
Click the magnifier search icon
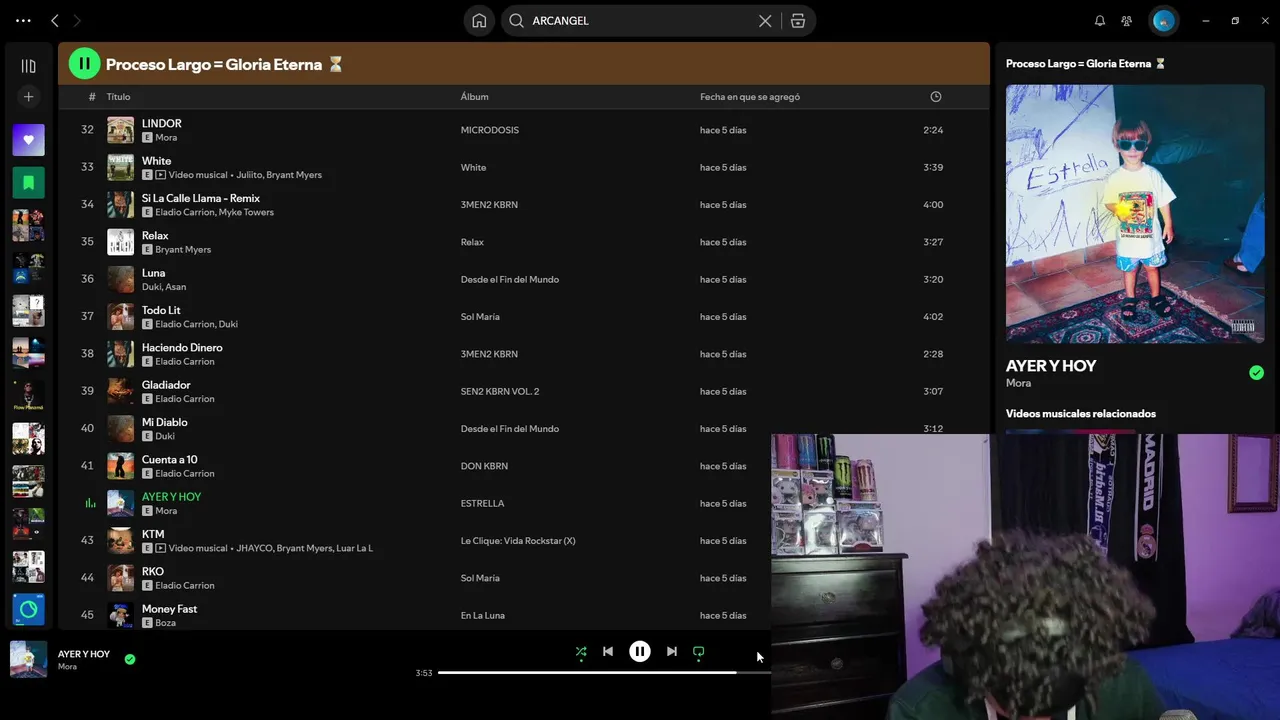(516, 20)
